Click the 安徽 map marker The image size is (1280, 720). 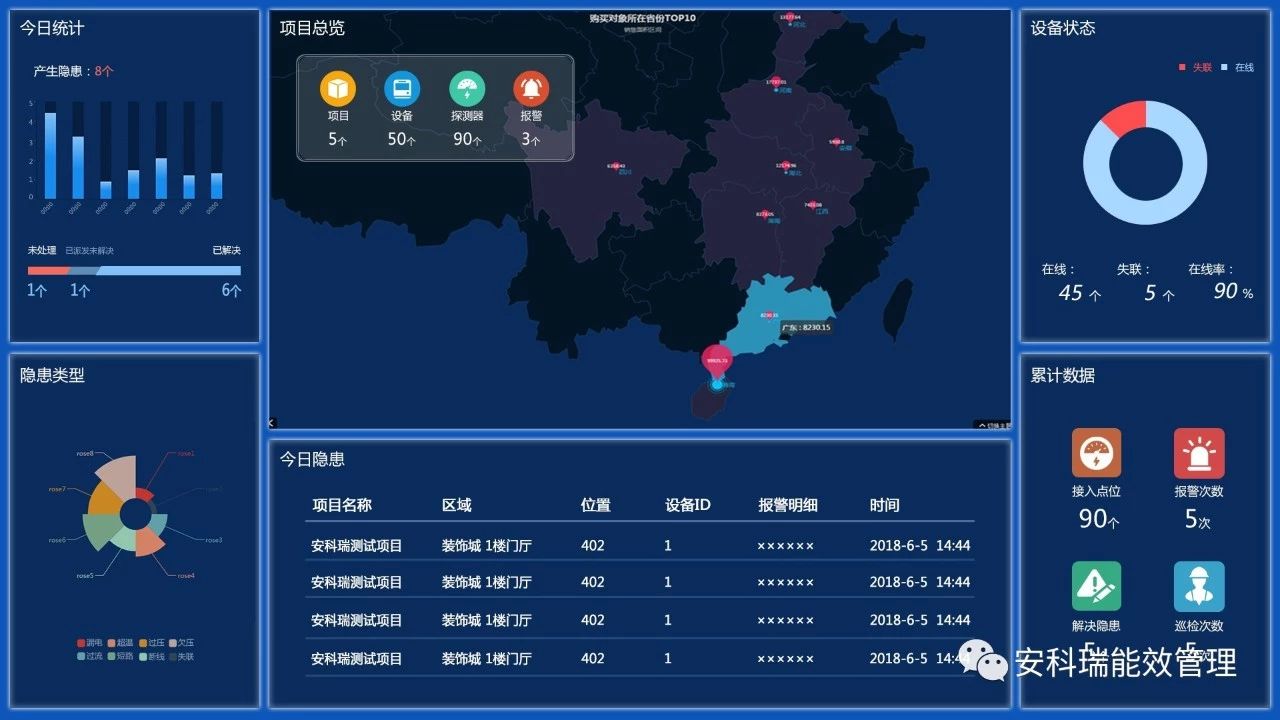(x=838, y=143)
